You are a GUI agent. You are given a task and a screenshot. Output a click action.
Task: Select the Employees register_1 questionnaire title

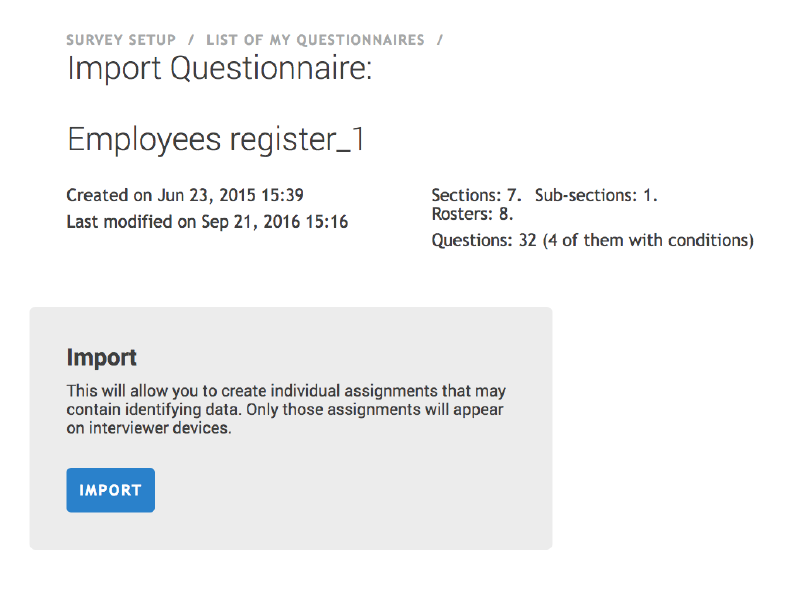tap(215, 139)
